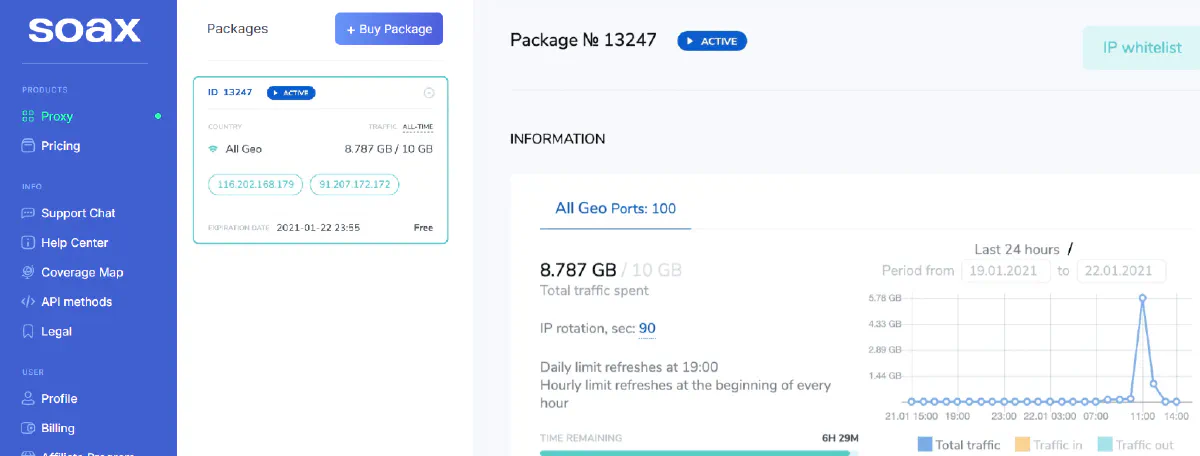The width and height of the screenshot is (1200, 456).
Task: Click the API methods code icon
Action: pos(28,302)
